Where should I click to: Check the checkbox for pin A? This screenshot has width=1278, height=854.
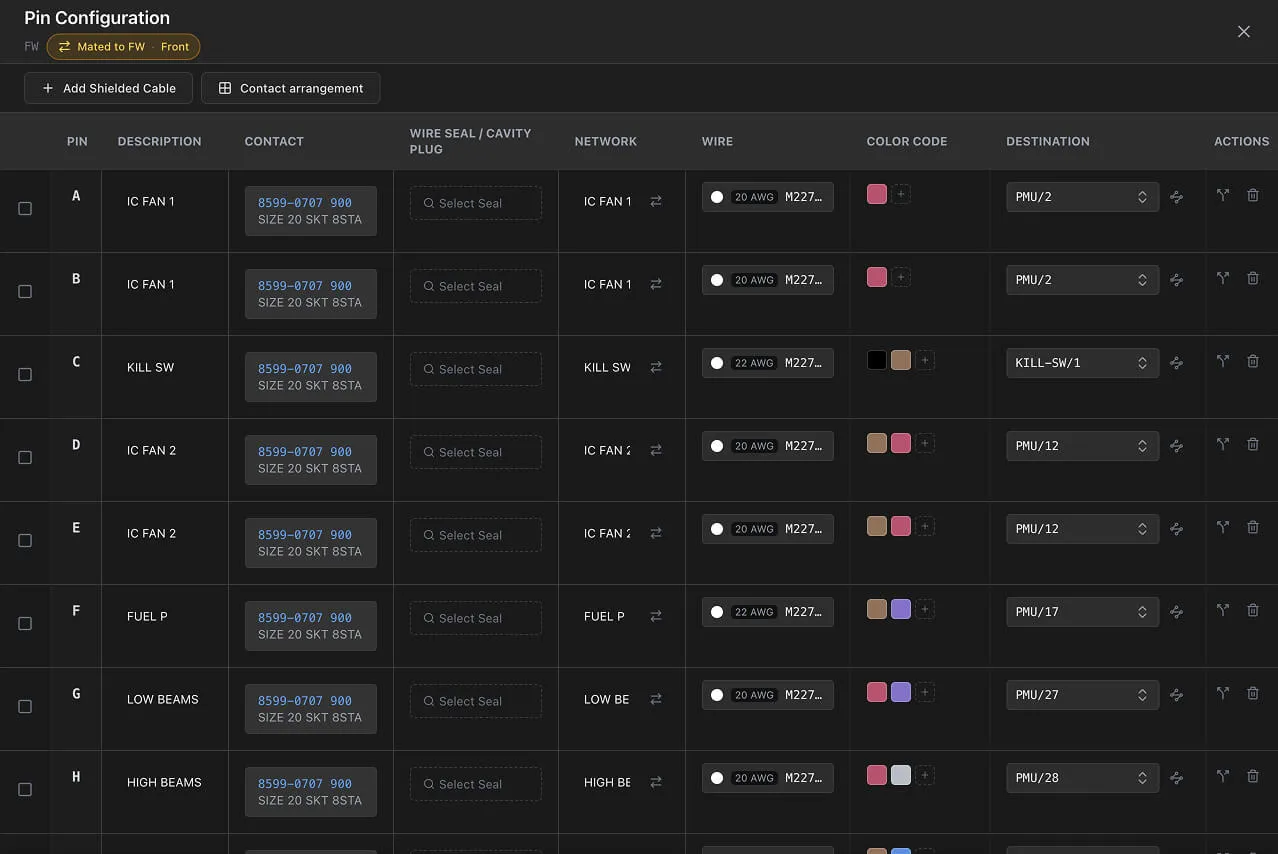[25, 209]
